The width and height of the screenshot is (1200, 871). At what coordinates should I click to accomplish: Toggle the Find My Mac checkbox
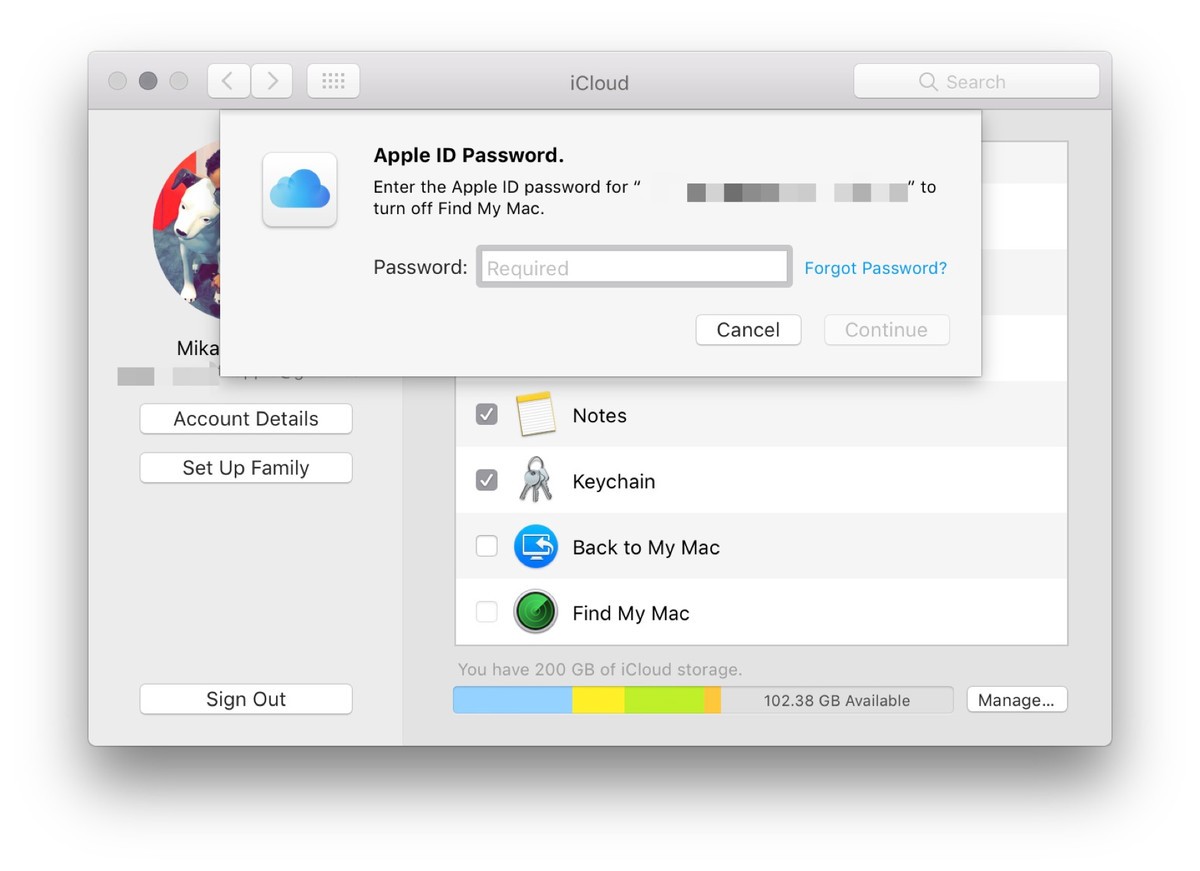click(486, 613)
